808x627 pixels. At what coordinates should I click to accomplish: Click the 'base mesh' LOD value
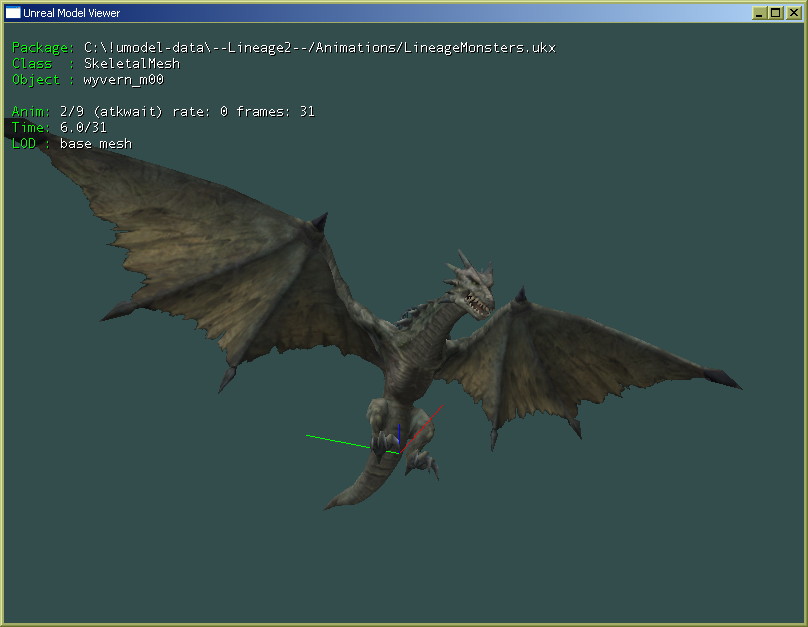(96, 143)
